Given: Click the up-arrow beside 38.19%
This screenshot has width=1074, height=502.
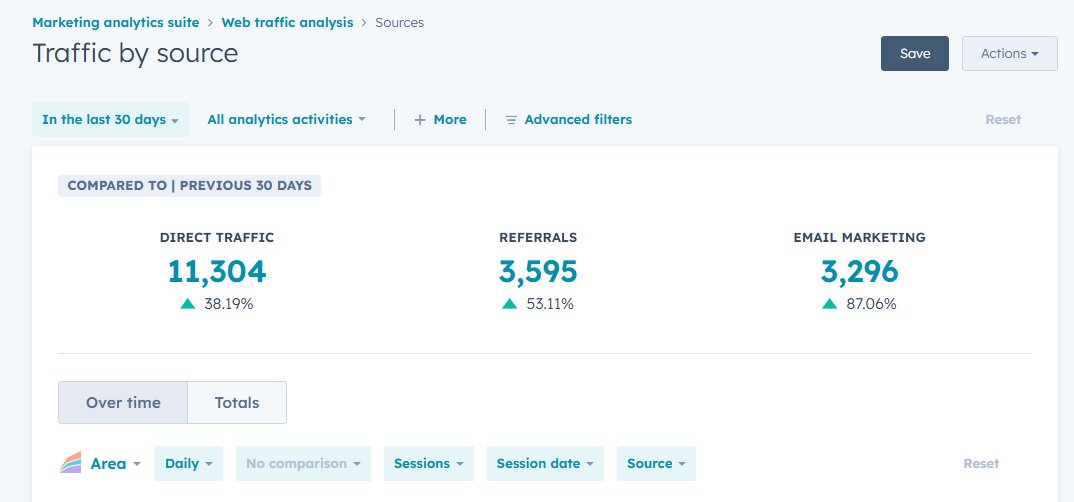Looking at the screenshot, I should pyautogui.click(x=188, y=304).
